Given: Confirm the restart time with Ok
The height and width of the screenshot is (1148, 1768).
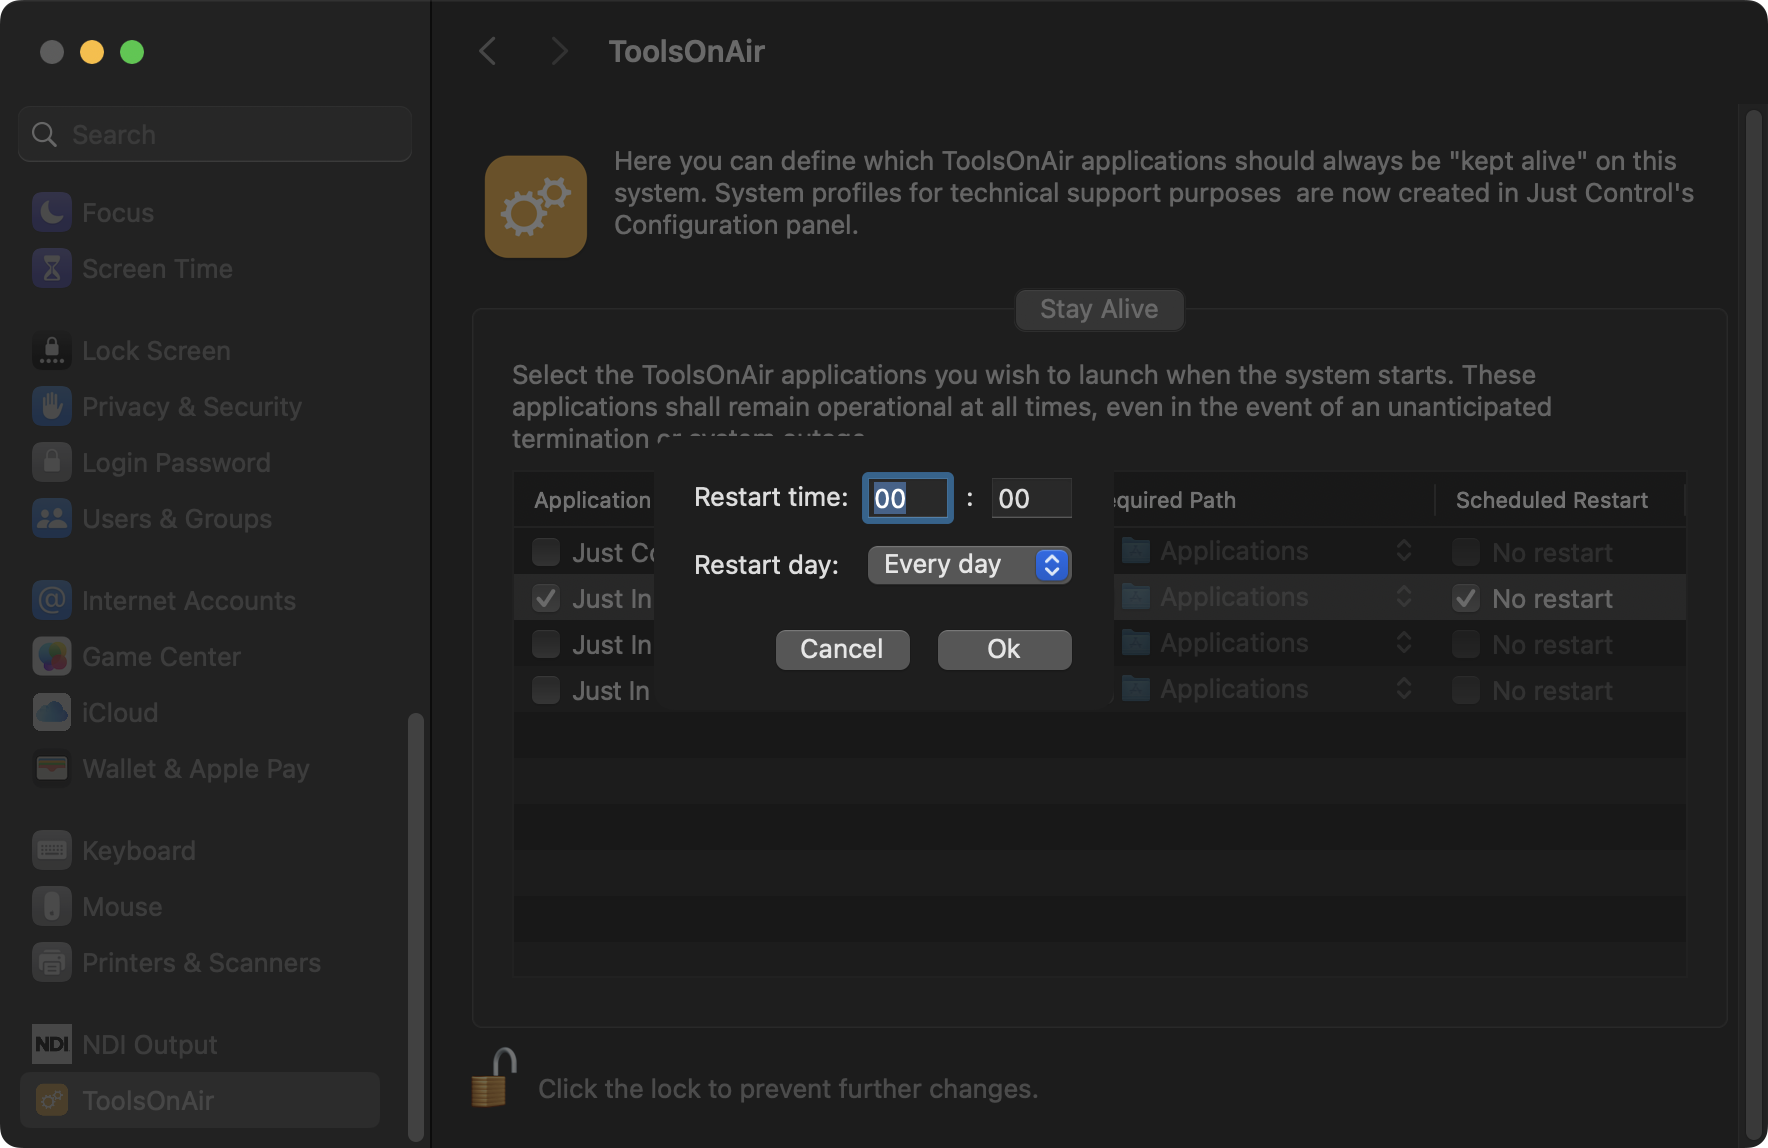Looking at the screenshot, I should point(1004,649).
